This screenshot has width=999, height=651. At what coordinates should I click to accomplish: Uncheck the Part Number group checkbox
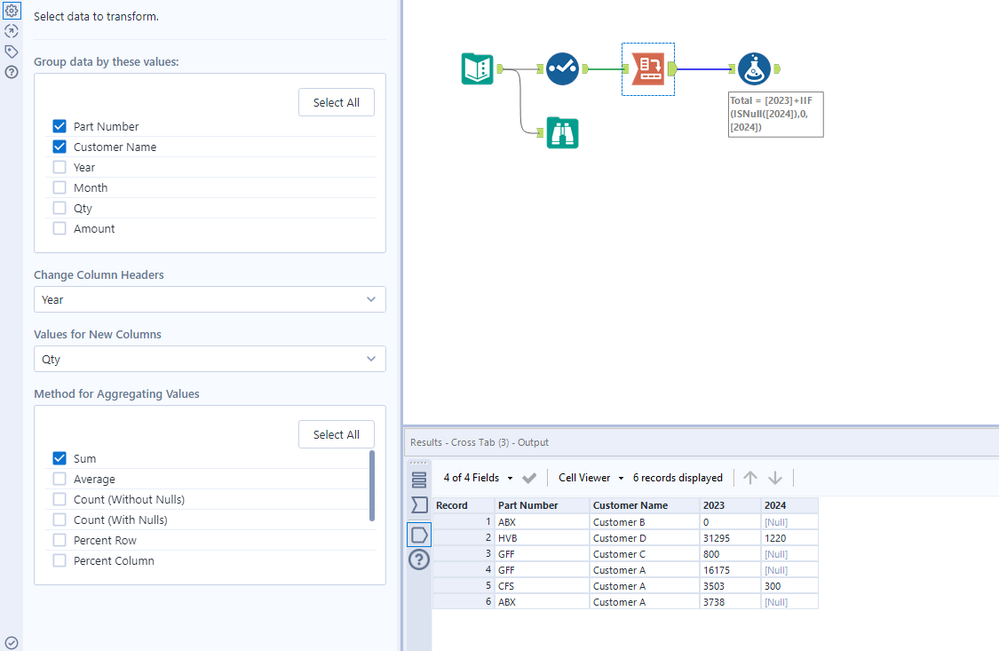point(60,127)
